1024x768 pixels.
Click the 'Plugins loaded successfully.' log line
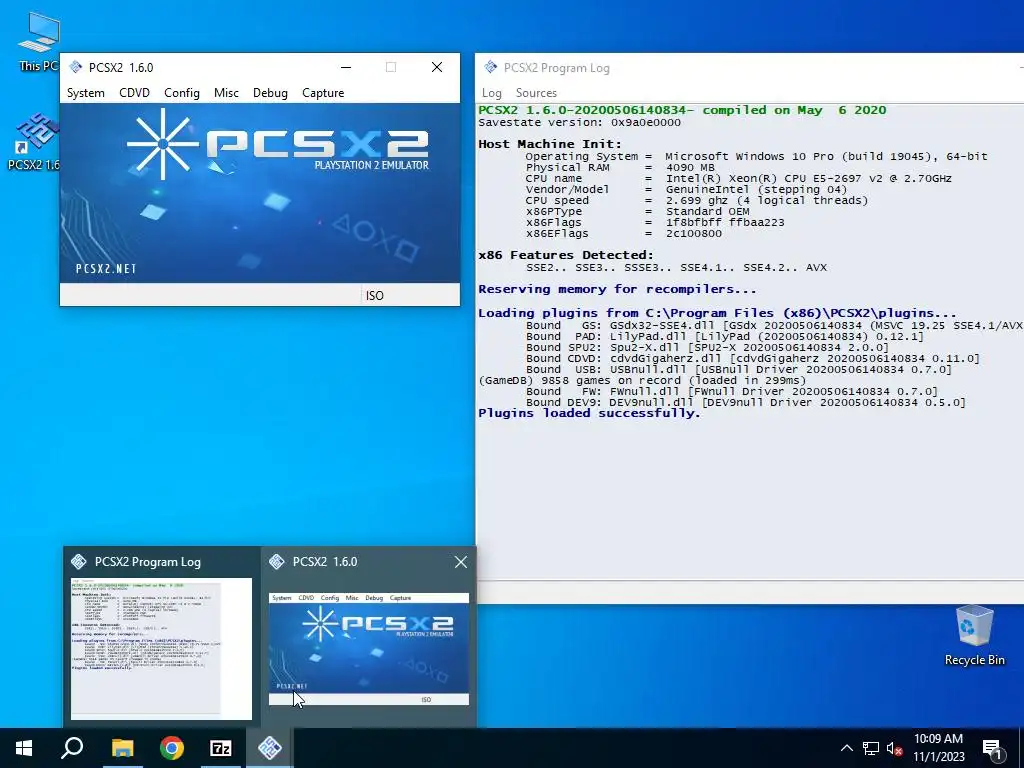[589, 413]
